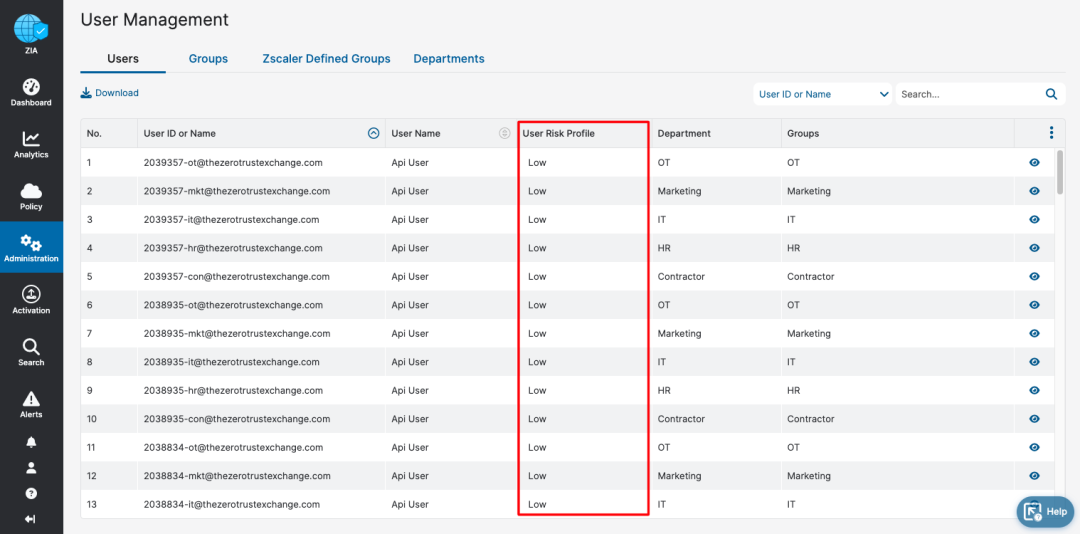Image resolution: width=1080 pixels, height=534 pixels.
Task: Click the Download link
Action: pyautogui.click(x=110, y=93)
